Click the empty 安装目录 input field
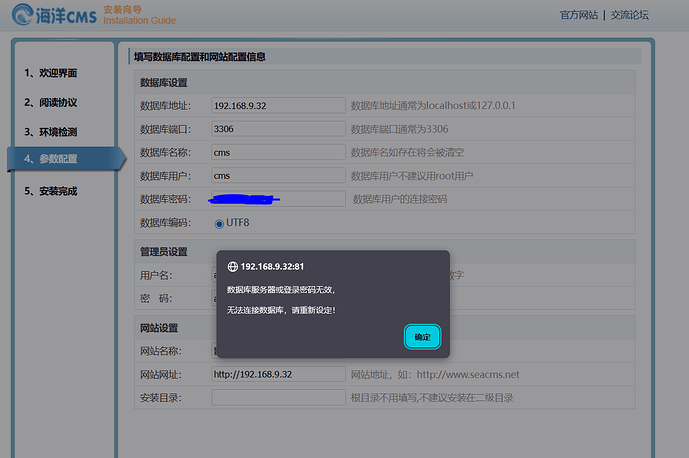689x458 pixels. pos(278,397)
